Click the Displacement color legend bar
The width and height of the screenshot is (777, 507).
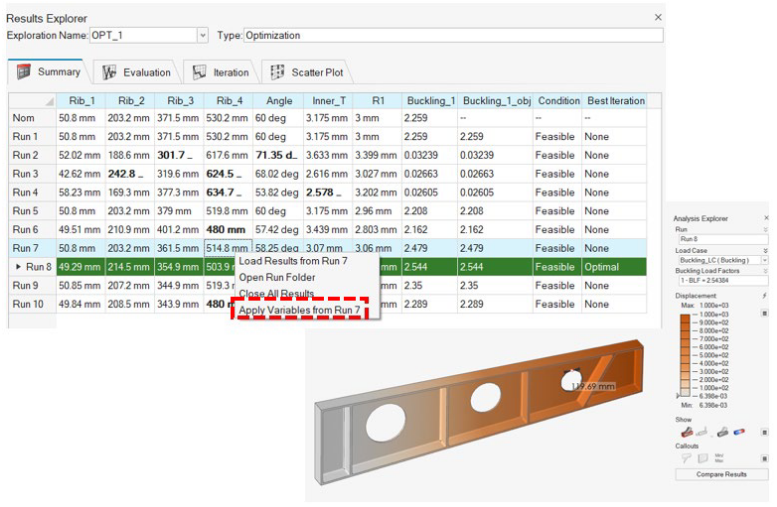point(684,356)
